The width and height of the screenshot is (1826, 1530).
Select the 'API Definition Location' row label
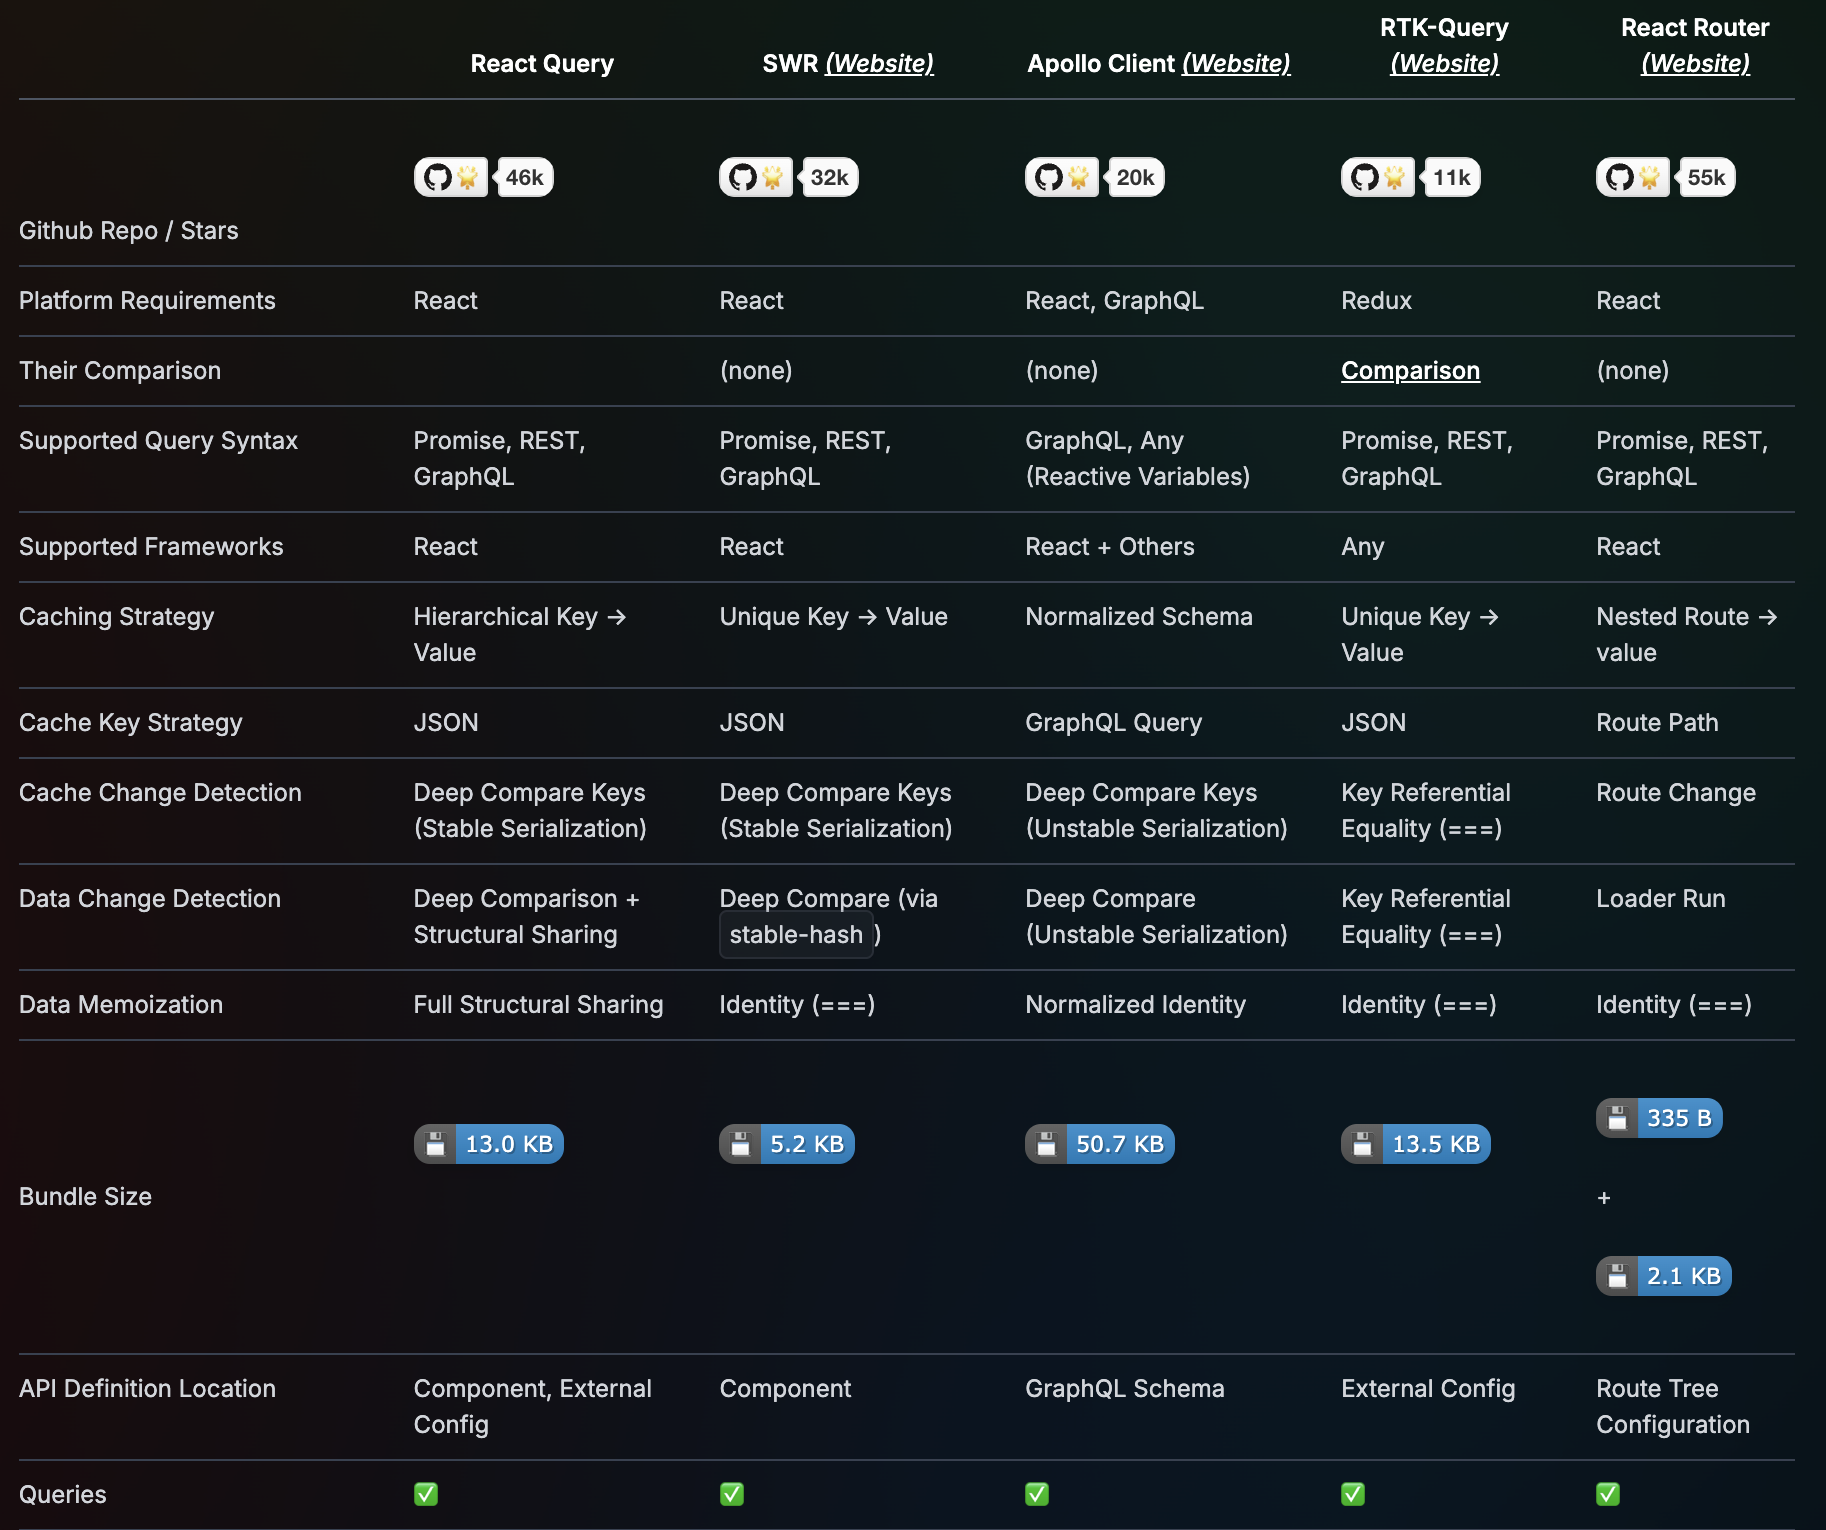point(147,1389)
